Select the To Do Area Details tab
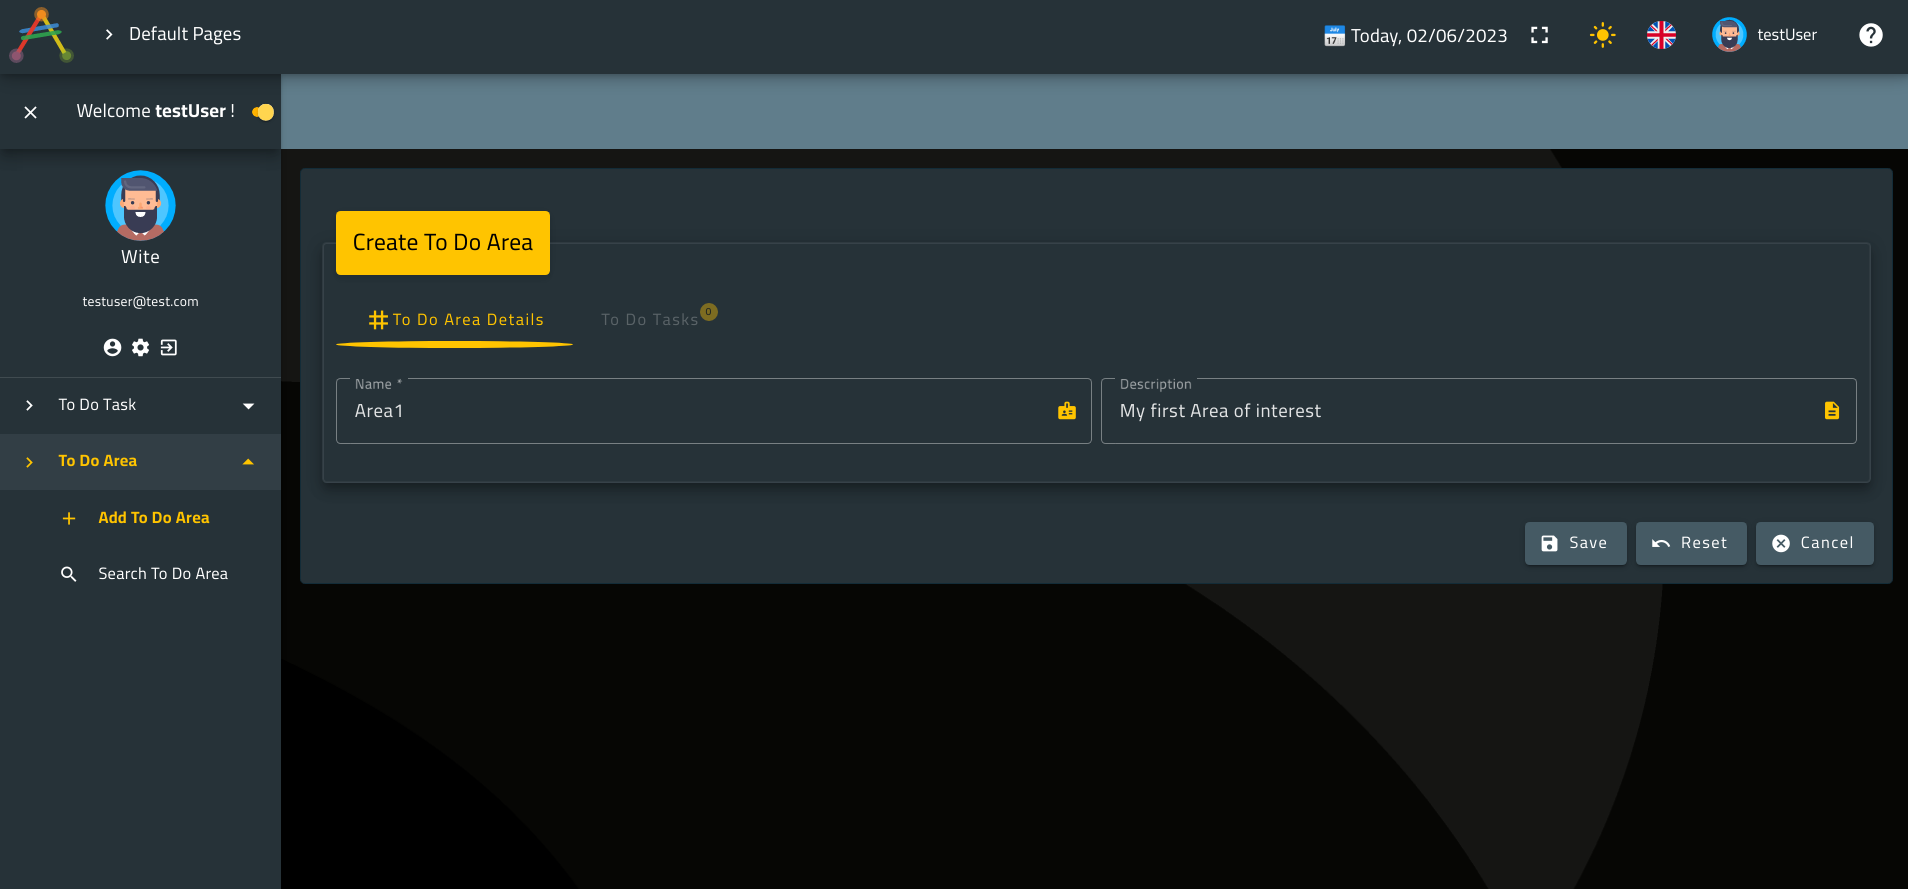Image resolution: width=1908 pixels, height=889 pixels. point(455,320)
